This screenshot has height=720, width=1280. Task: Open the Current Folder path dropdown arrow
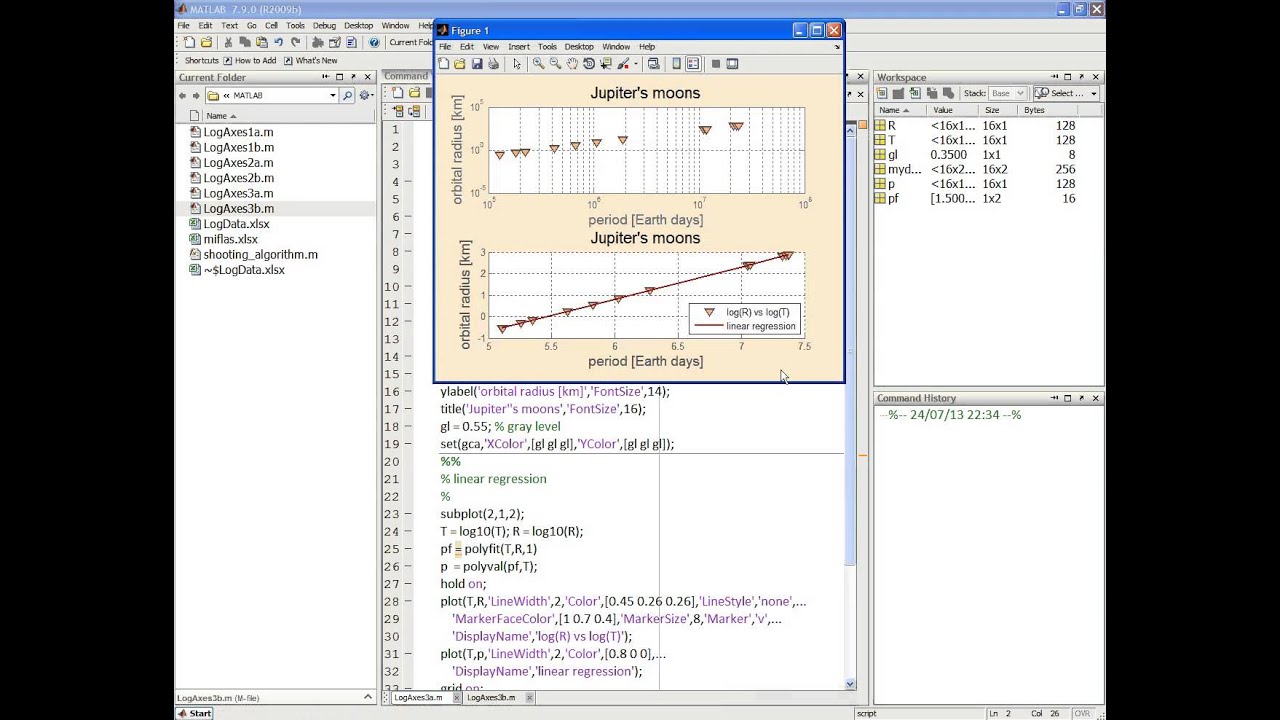tap(333, 95)
